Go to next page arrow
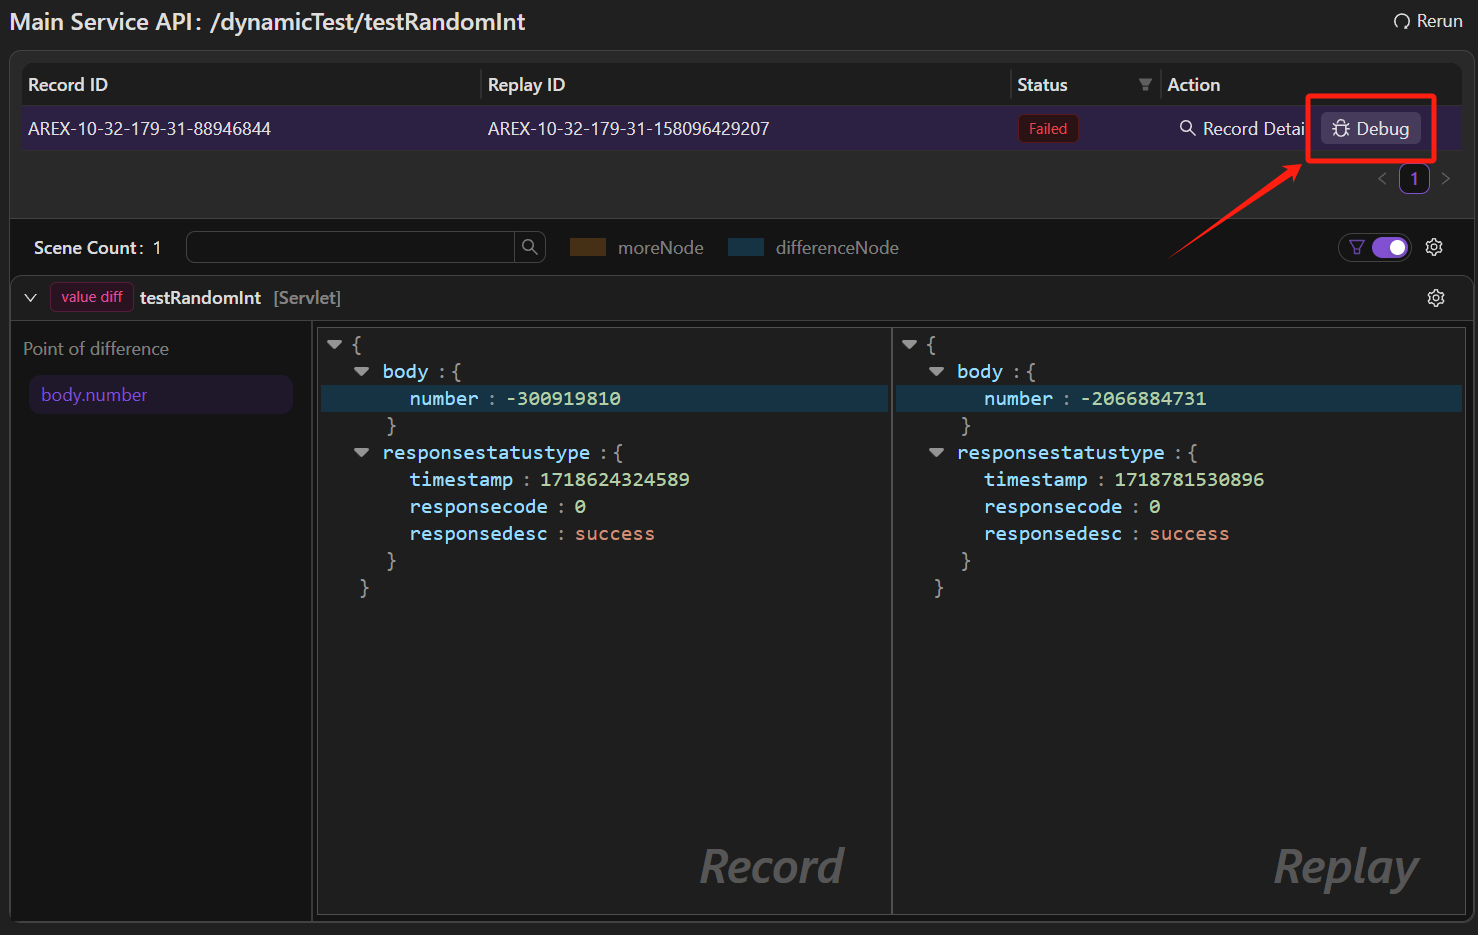Viewport: 1478px width, 935px height. (1446, 179)
